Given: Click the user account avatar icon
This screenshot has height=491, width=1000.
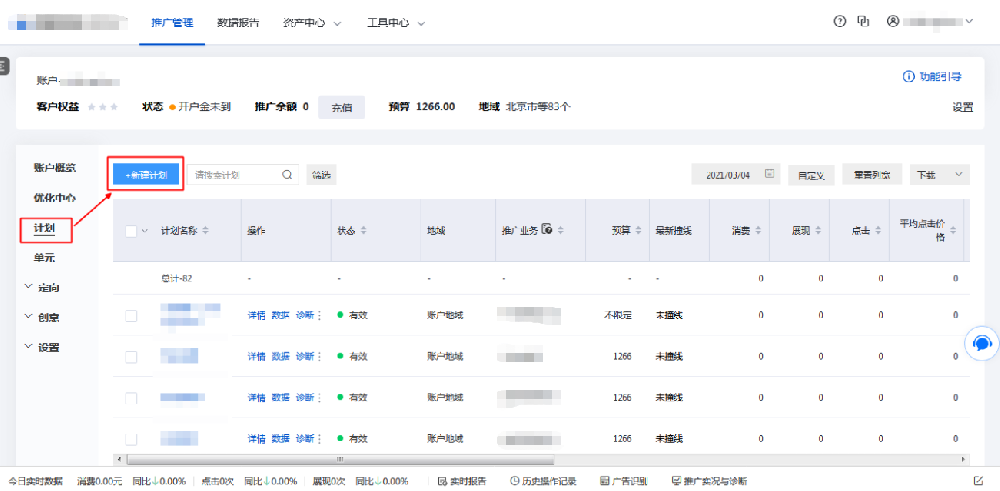Looking at the screenshot, I should (x=893, y=22).
